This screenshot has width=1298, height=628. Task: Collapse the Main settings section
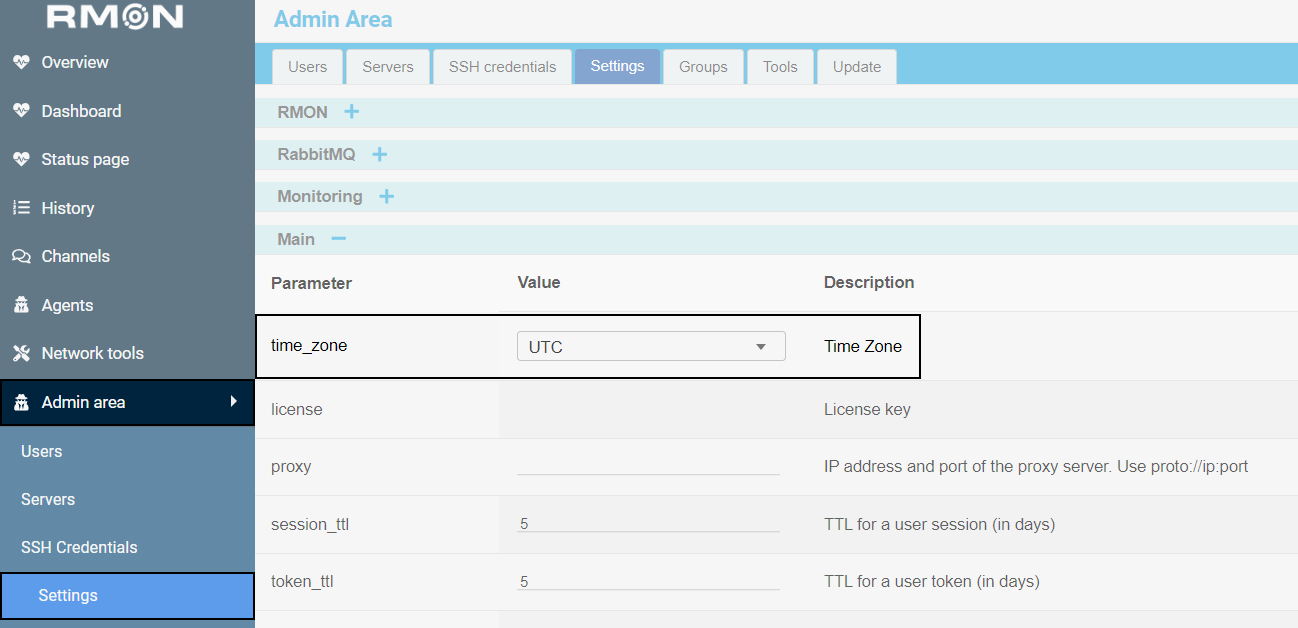coord(338,239)
